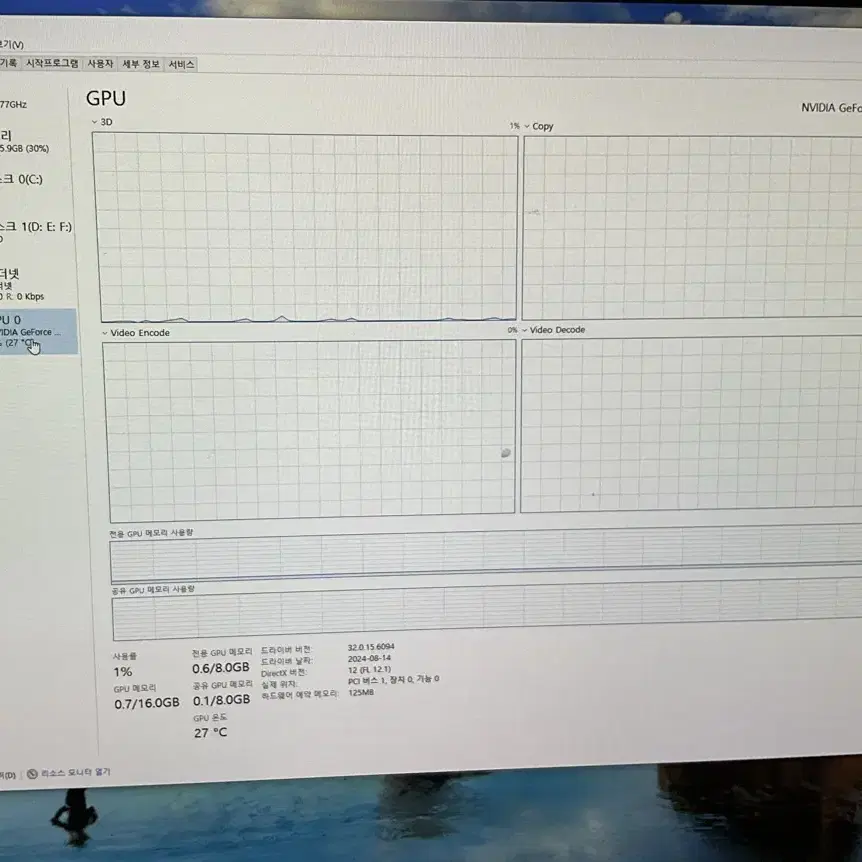Click the driver version 32.0.15.6094

click(371, 647)
